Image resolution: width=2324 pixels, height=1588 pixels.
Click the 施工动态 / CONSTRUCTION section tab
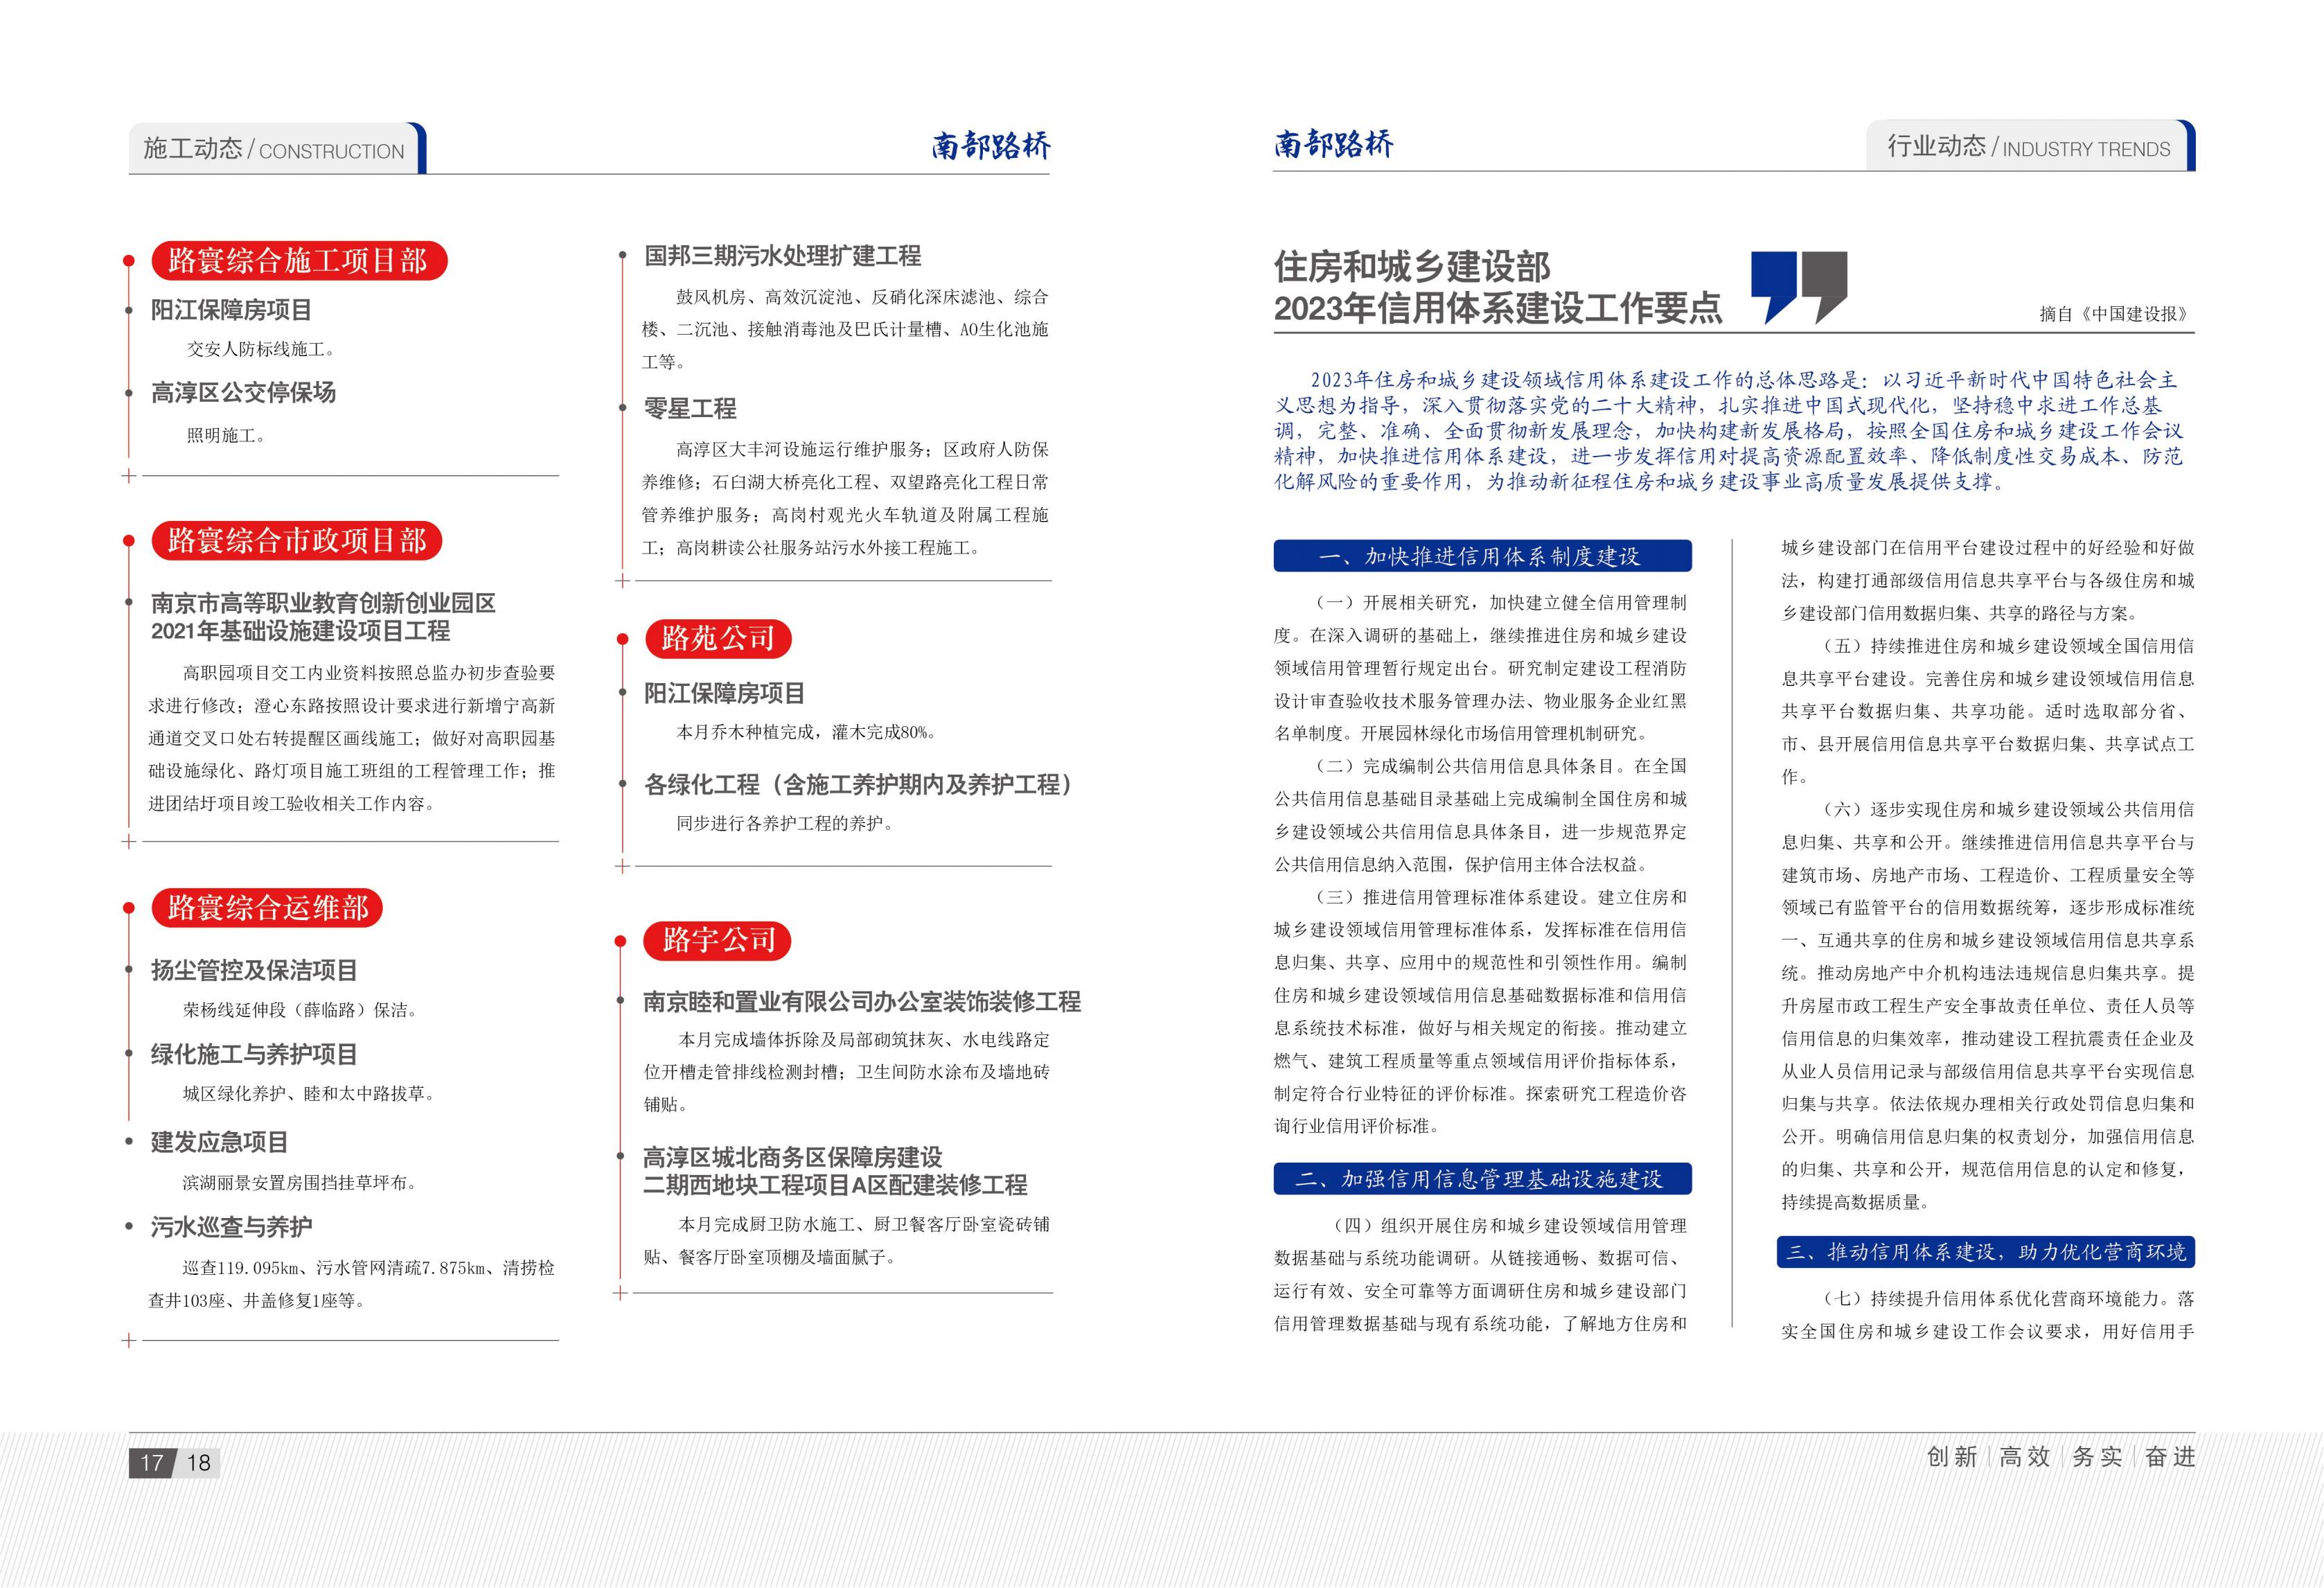tap(277, 149)
